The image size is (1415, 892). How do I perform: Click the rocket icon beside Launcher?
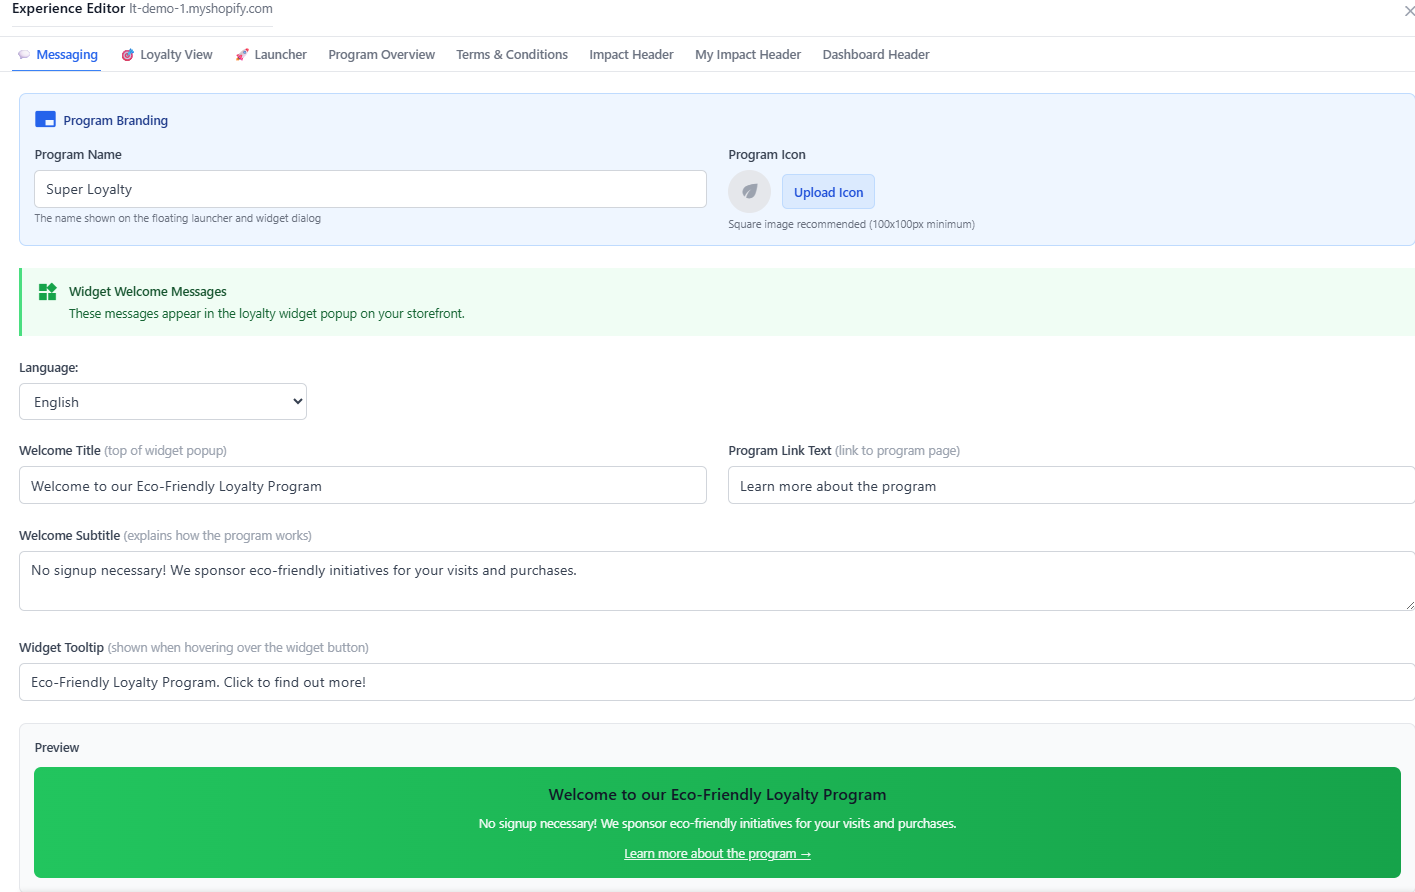click(242, 55)
